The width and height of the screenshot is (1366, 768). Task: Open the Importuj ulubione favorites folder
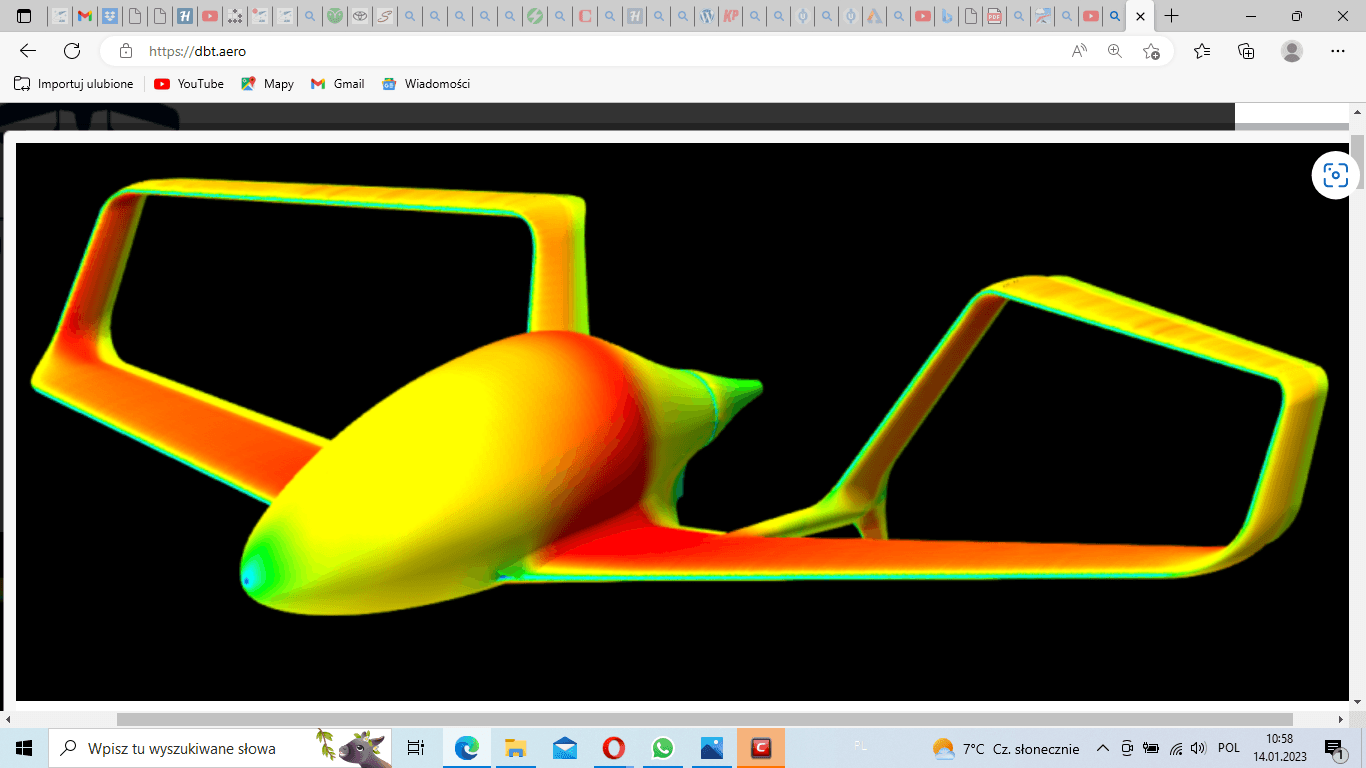(74, 84)
